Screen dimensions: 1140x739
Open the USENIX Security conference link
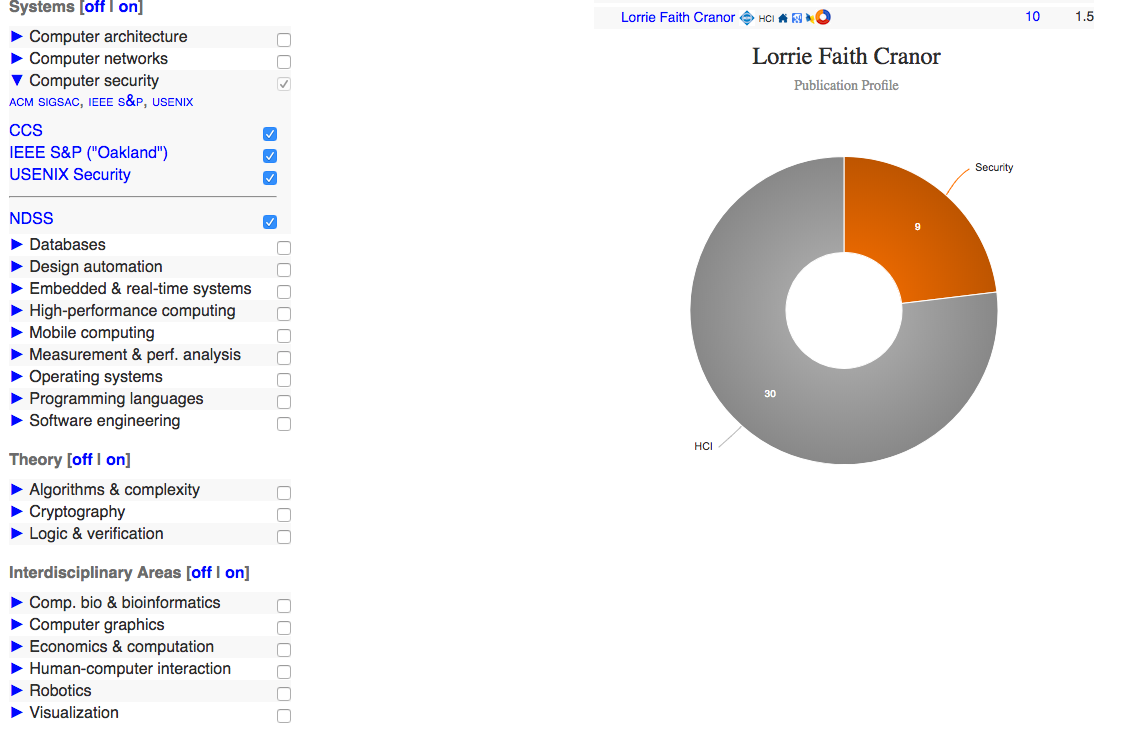(x=69, y=174)
